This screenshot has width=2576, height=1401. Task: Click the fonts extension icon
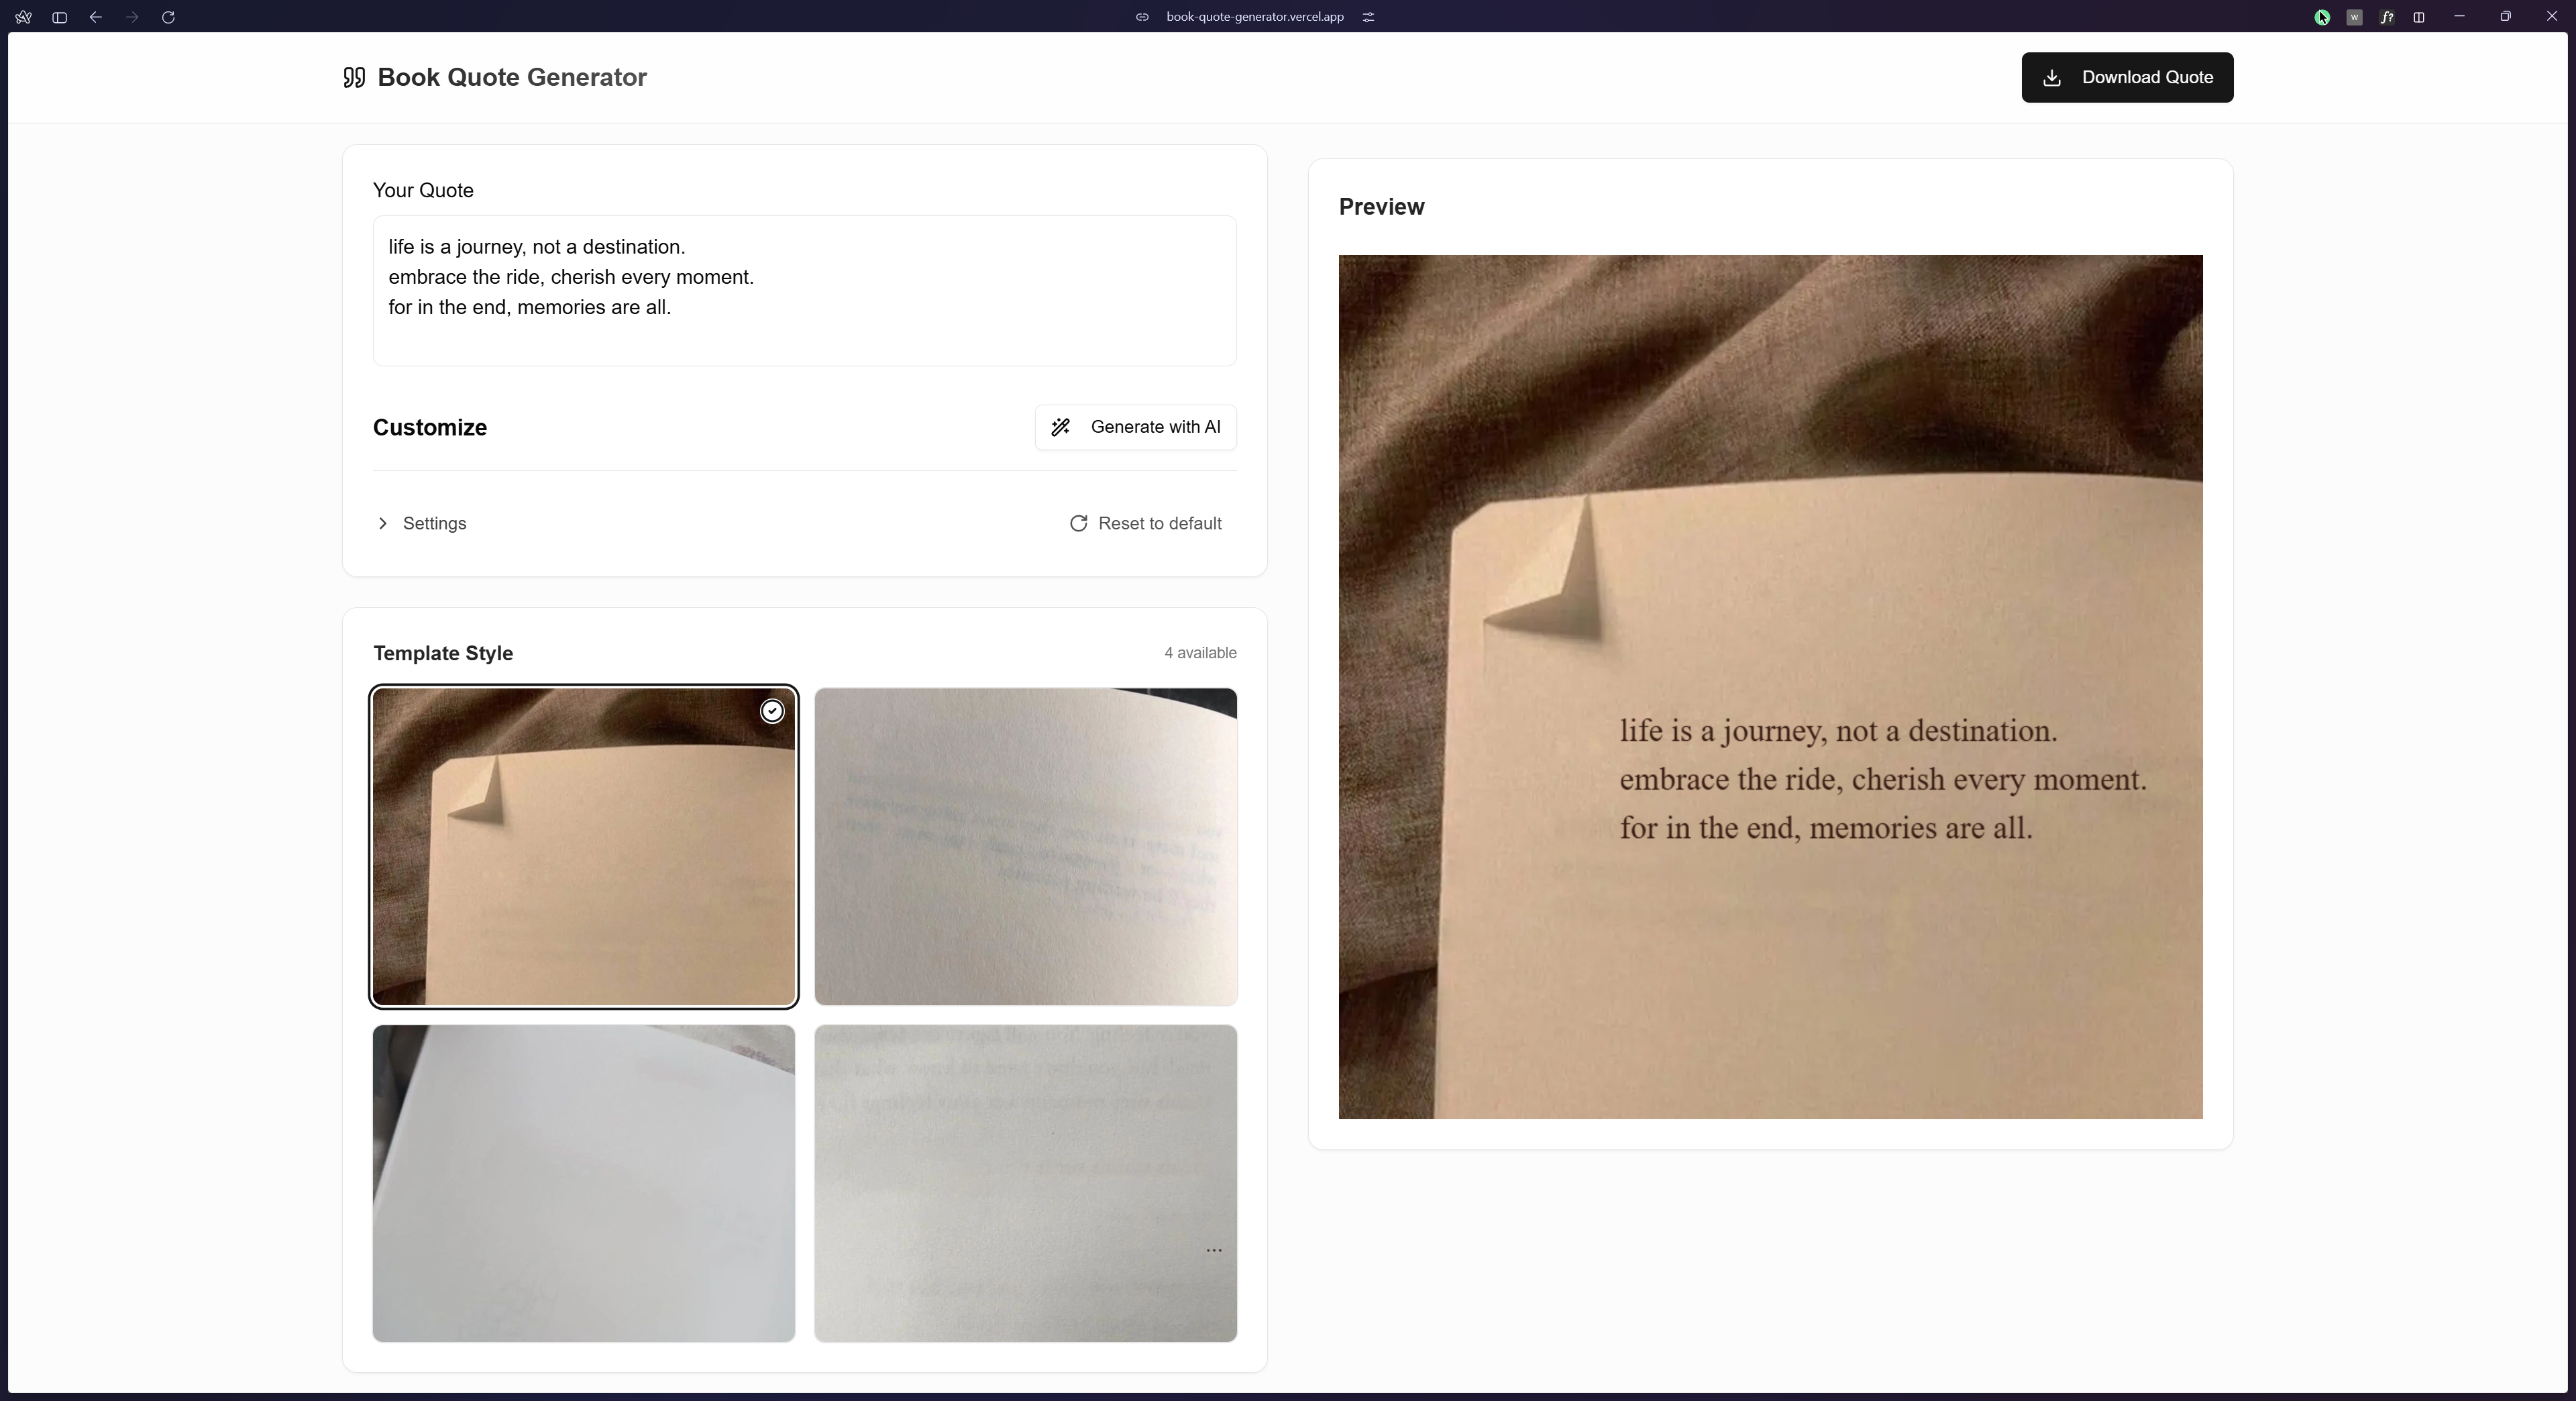coord(2387,17)
